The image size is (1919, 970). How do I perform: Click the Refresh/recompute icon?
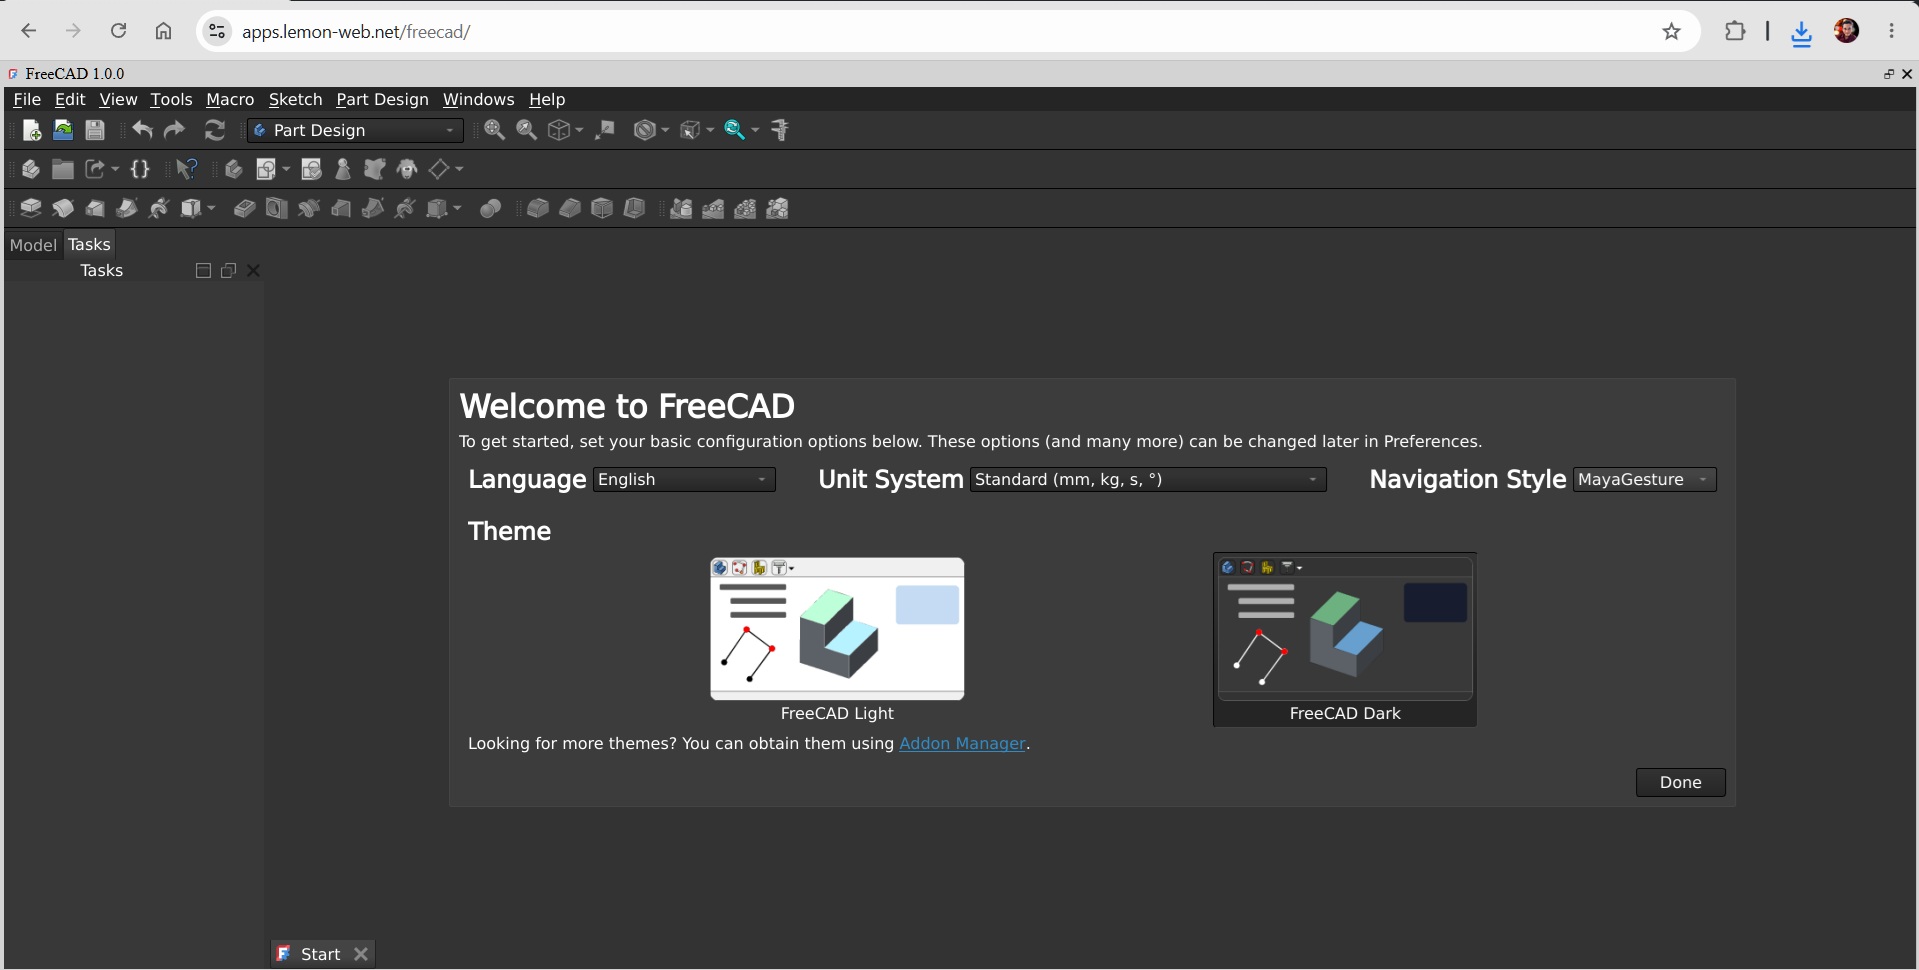tap(215, 130)
